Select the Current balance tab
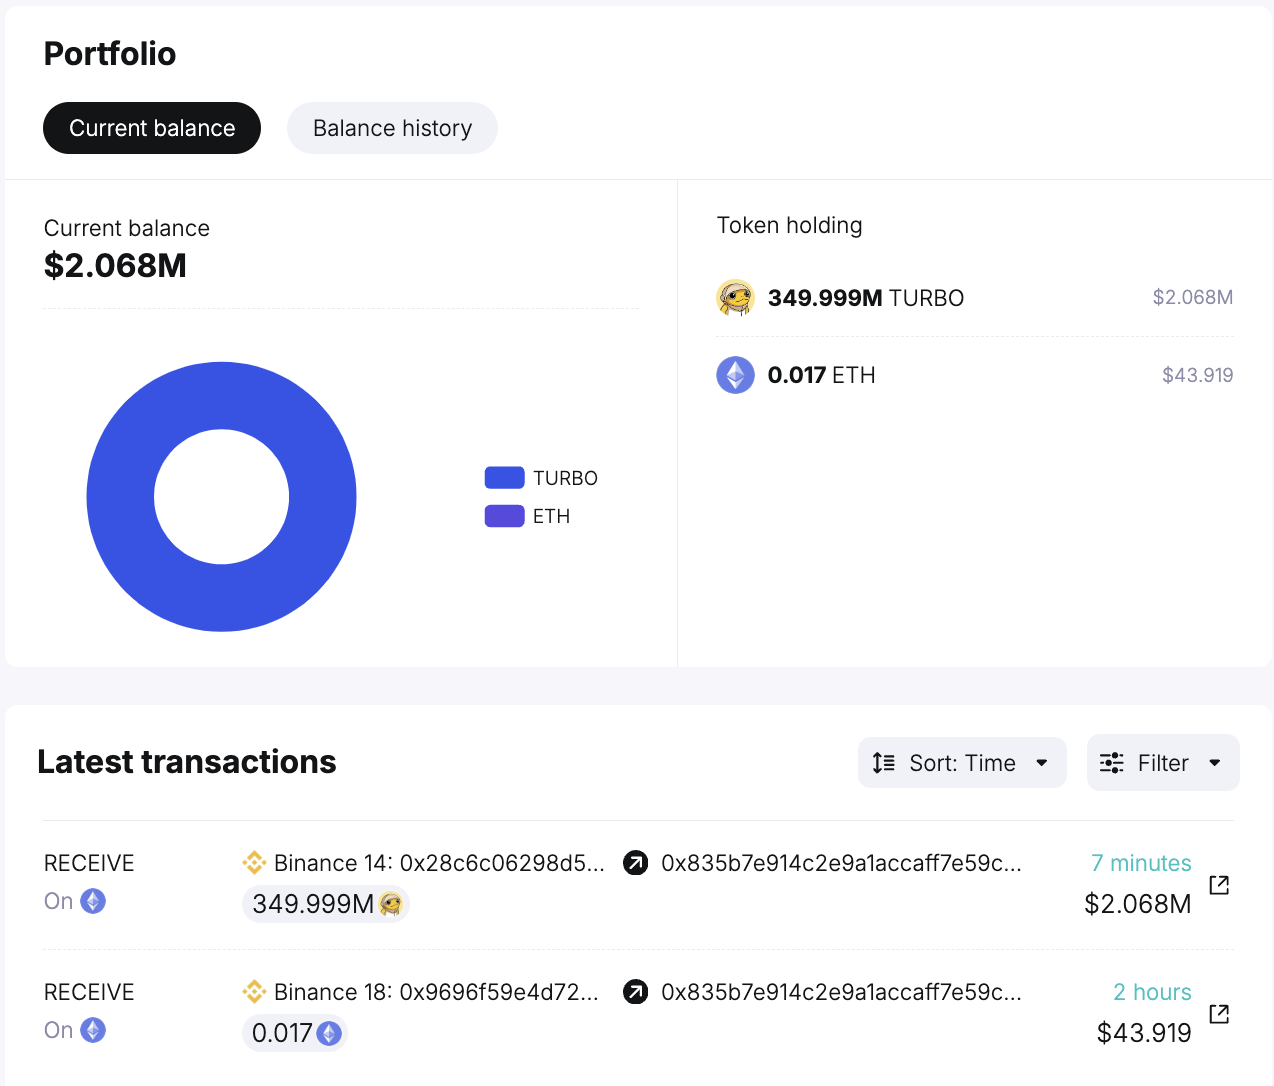The width and height of the screenshot is (1274, 1086). tap(151, 128)
